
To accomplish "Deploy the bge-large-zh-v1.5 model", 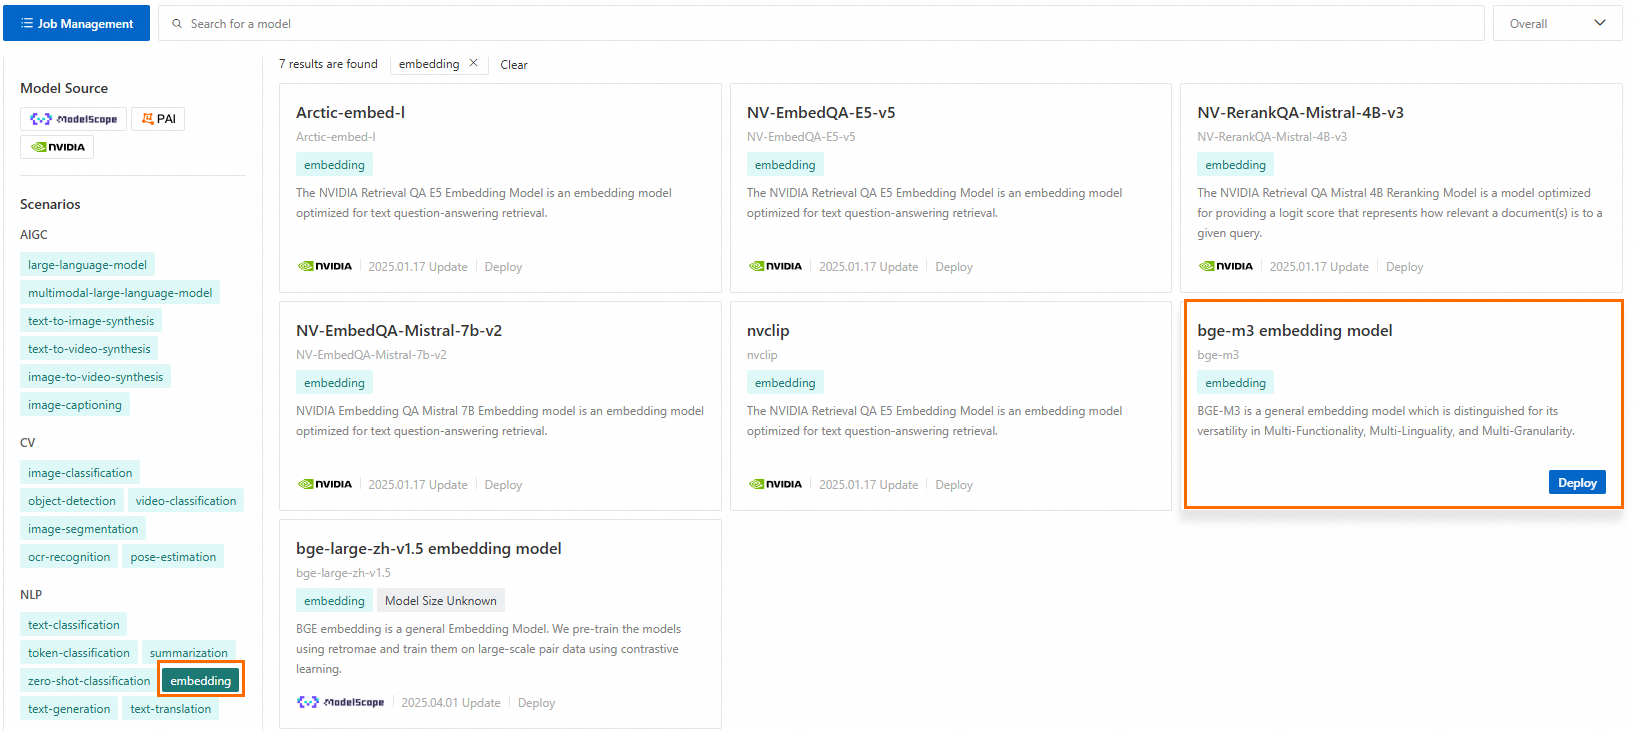I will point(536,703).
